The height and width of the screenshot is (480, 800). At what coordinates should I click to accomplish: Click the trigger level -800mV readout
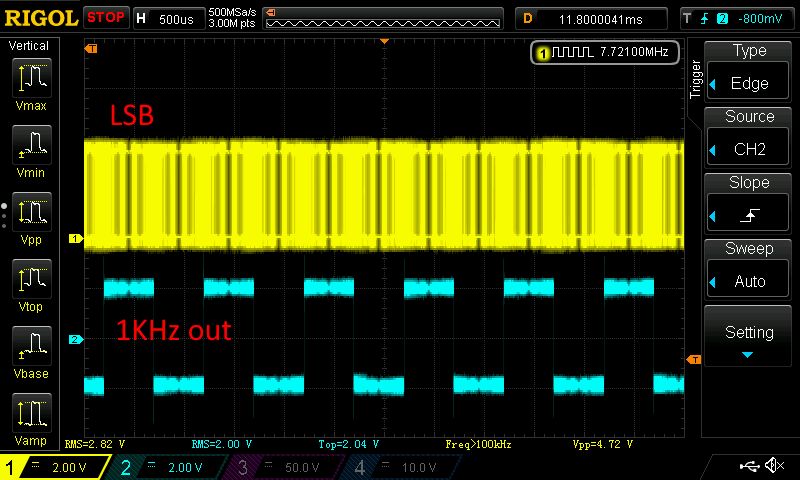point(760,19)
